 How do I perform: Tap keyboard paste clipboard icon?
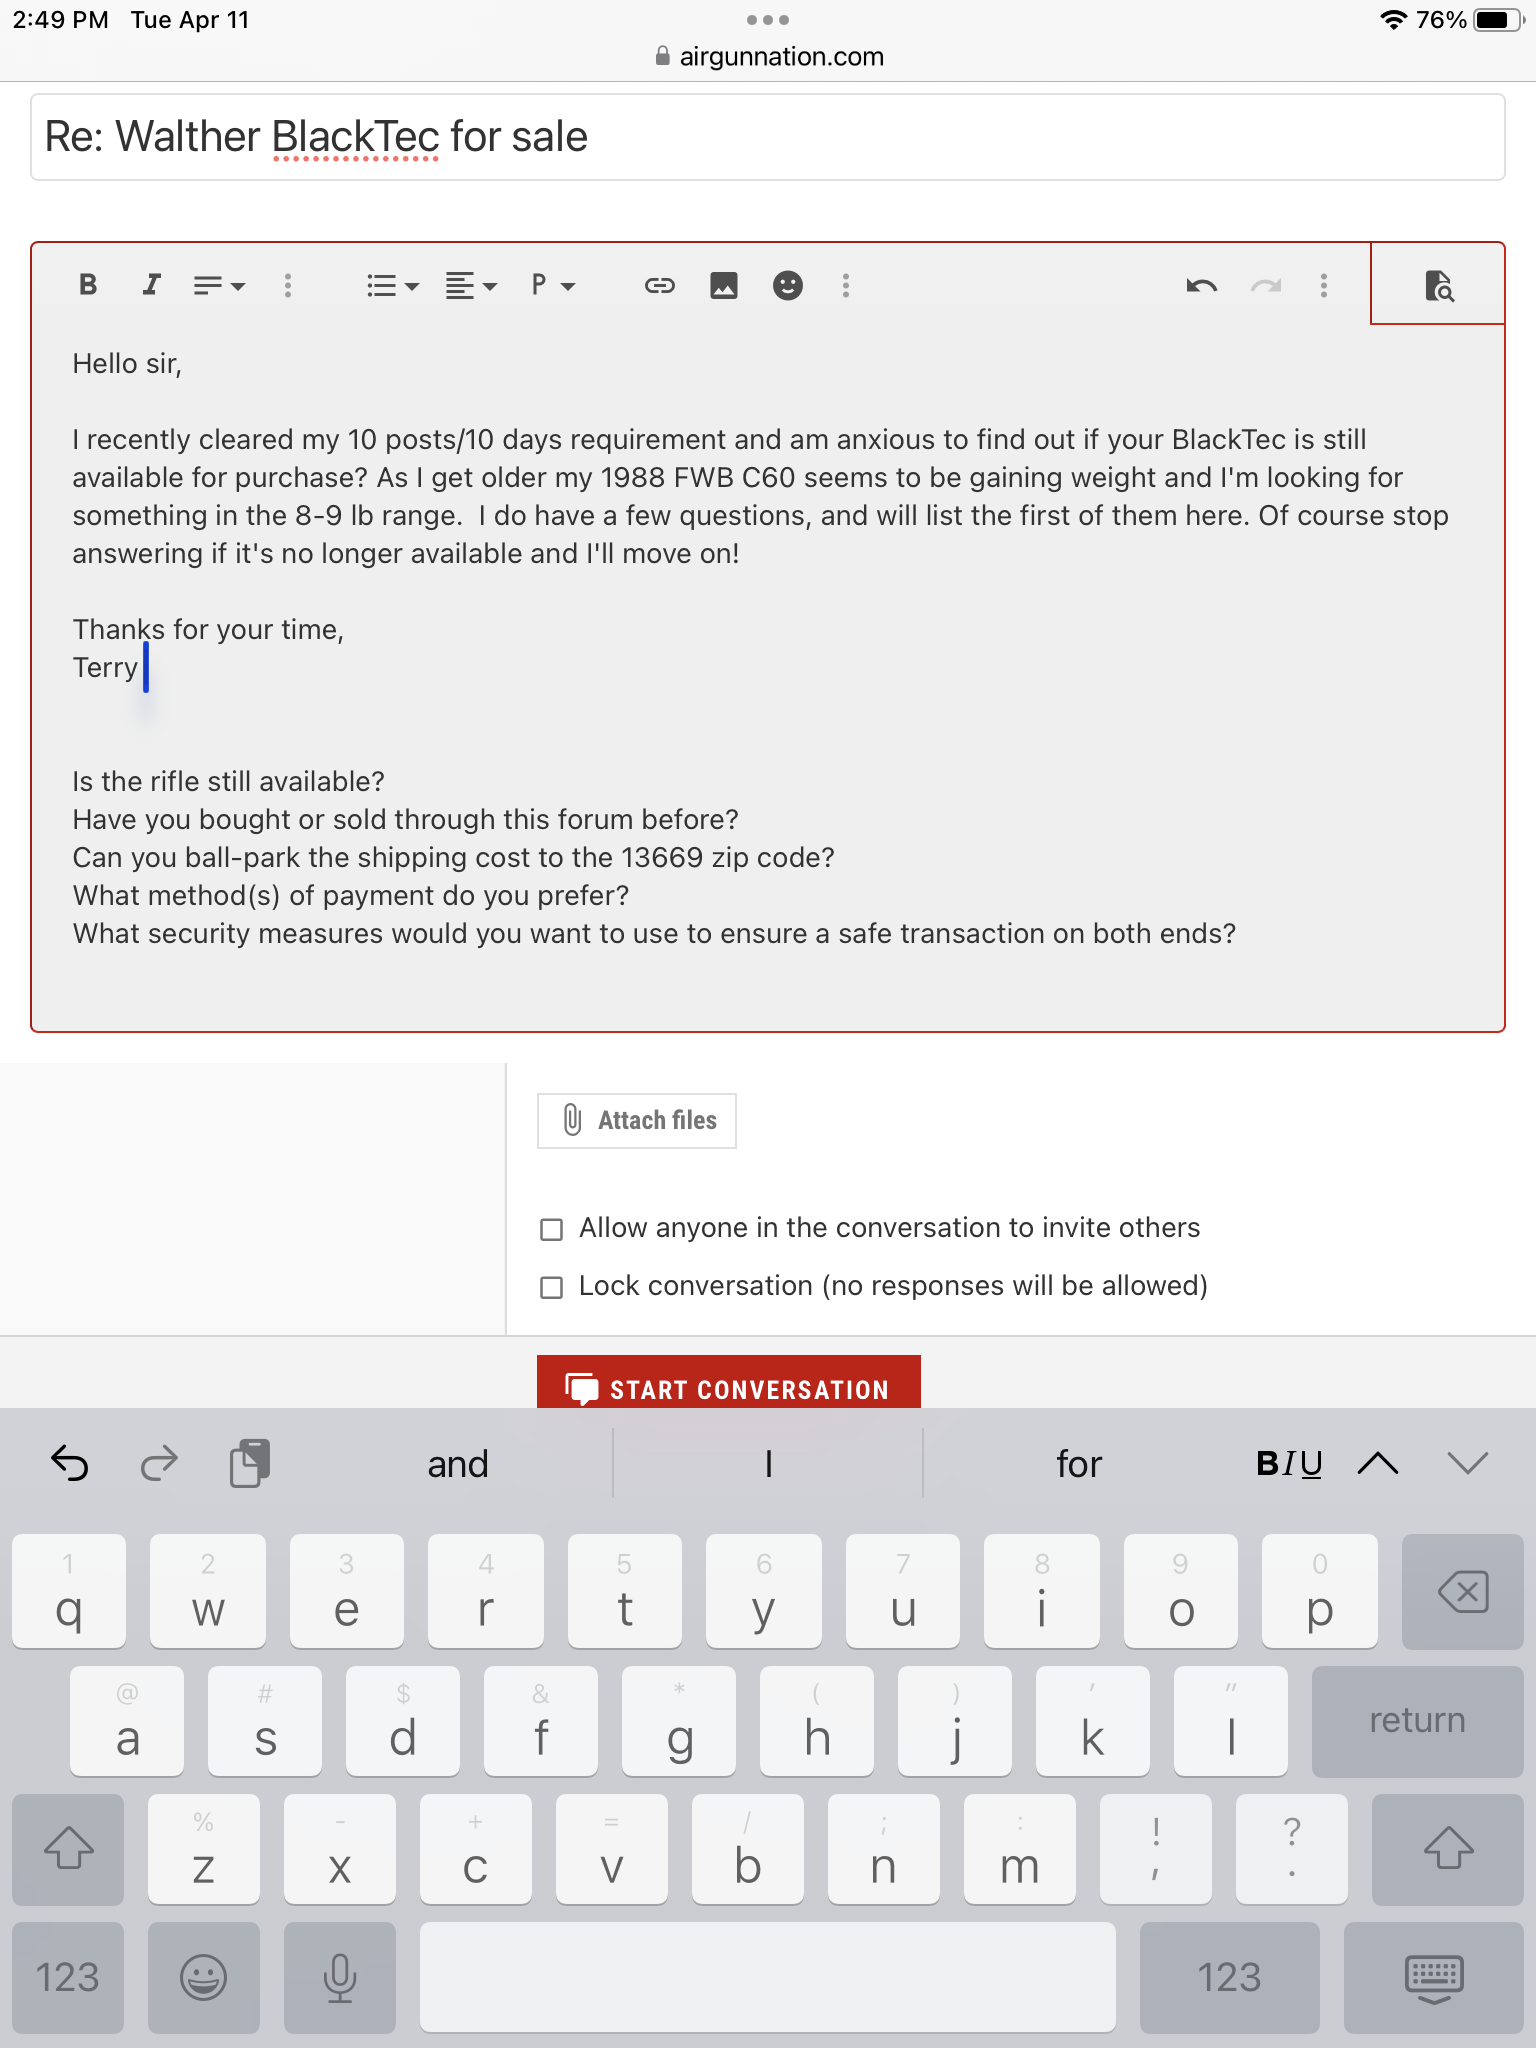[x=250, y=1464]
